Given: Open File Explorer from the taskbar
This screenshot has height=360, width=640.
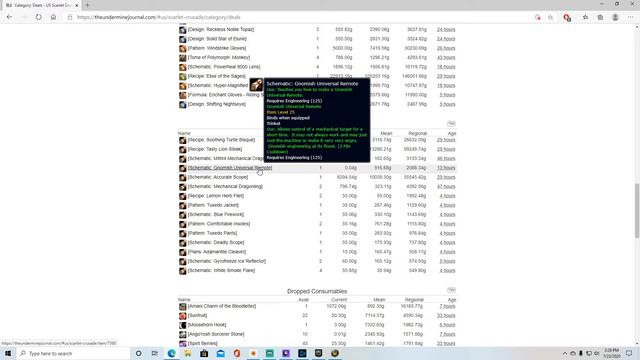Looking at the screenshot, I should (188, 353).
